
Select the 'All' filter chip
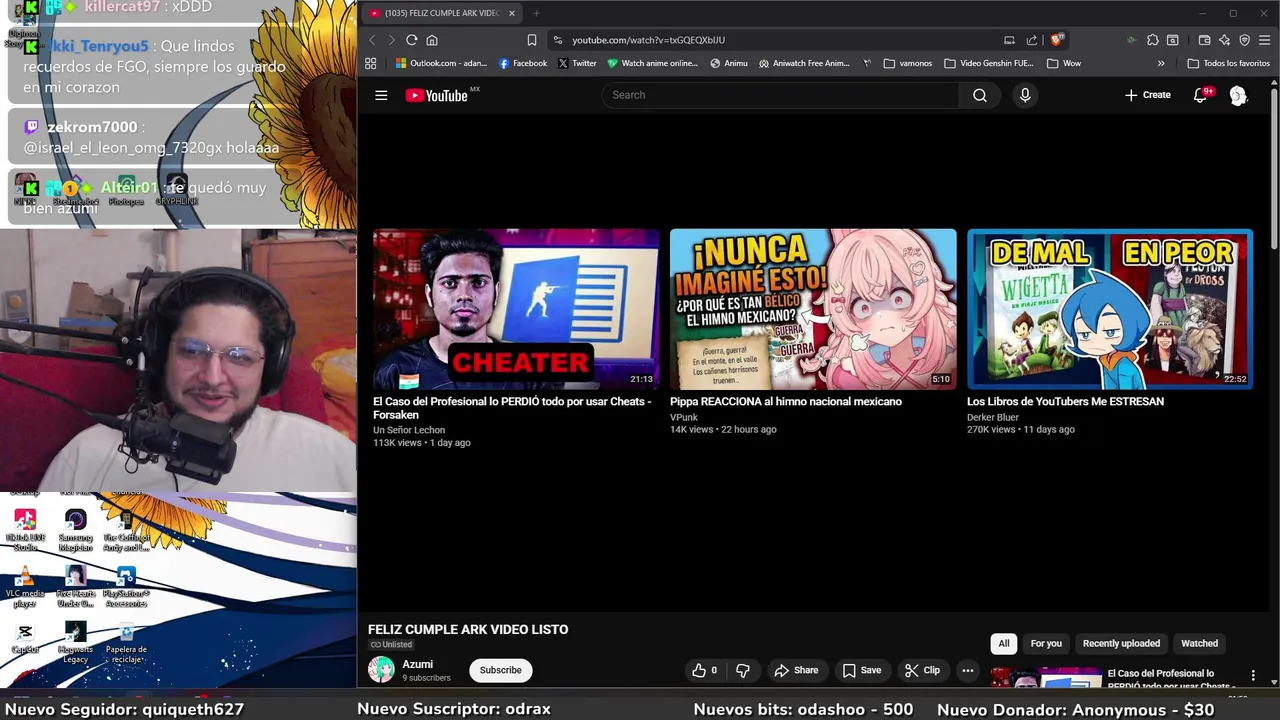click(x=1003, y=644)
